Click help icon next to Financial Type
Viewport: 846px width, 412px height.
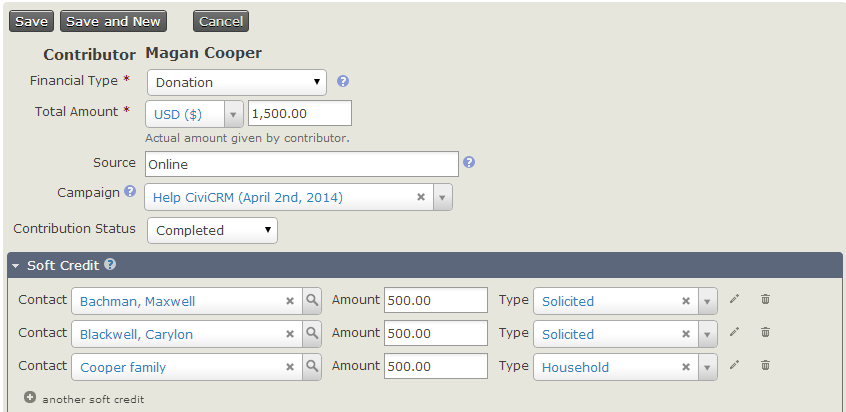click(x=343, y=82)
